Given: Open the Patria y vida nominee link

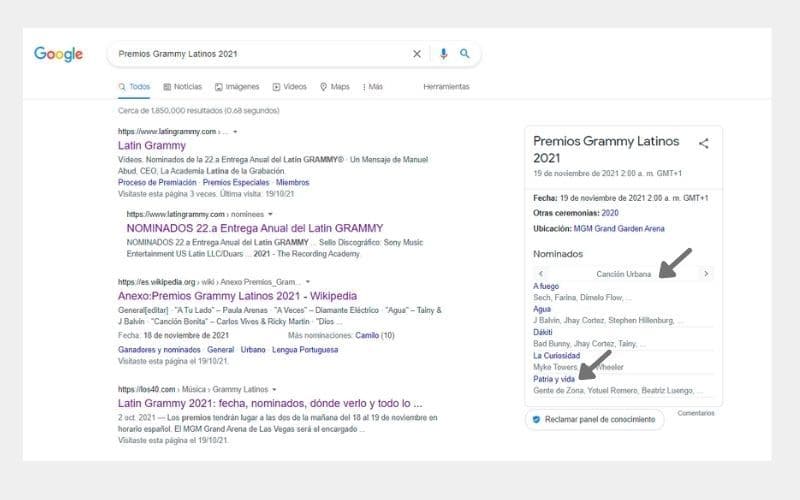Looking at the screenshot, I should [554, 379].
